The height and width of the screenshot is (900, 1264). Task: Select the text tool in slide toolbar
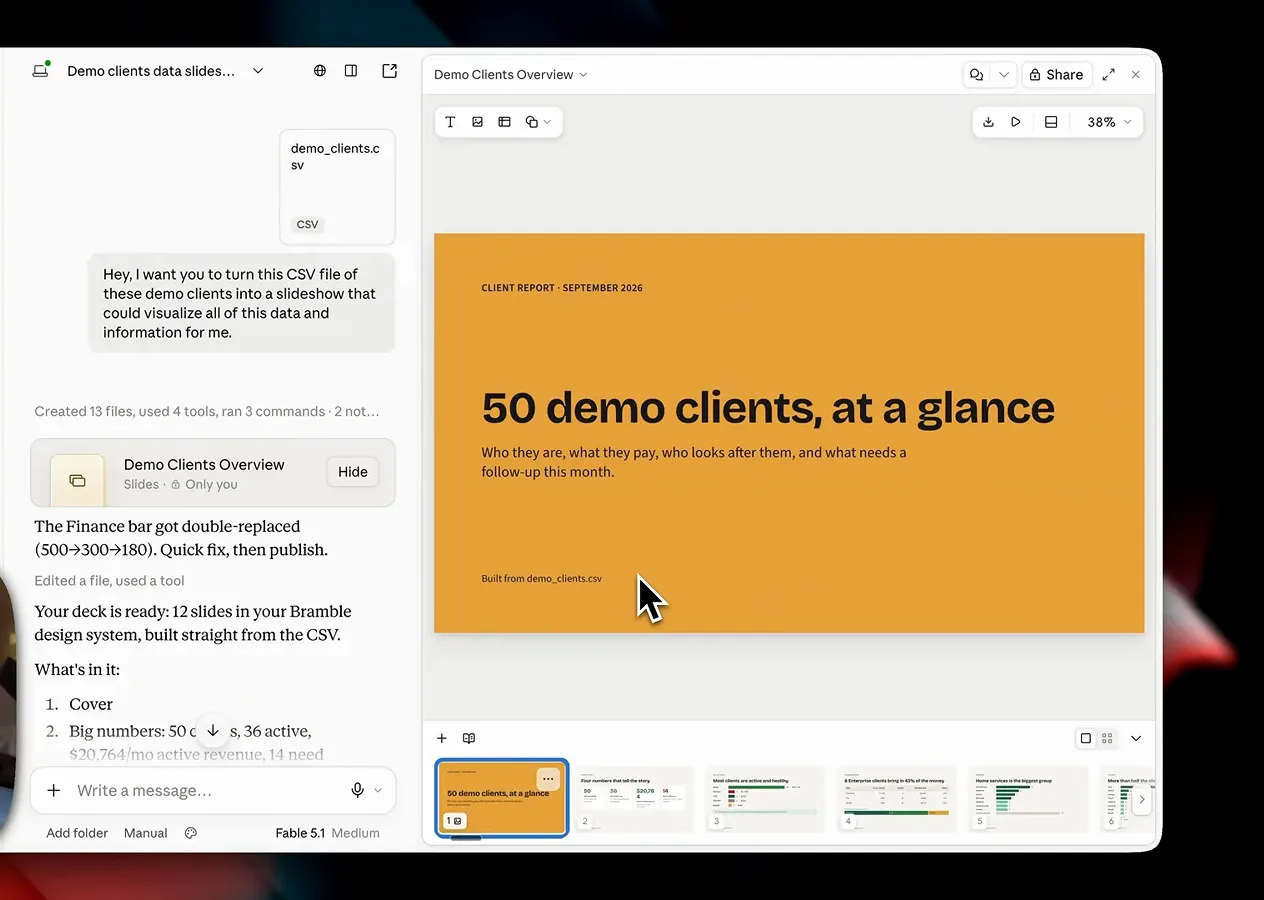click(450, 122)
